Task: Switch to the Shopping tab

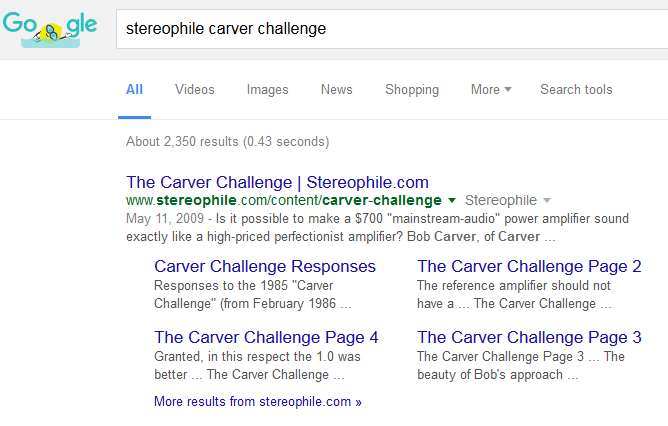Action: tap(412, 89)
